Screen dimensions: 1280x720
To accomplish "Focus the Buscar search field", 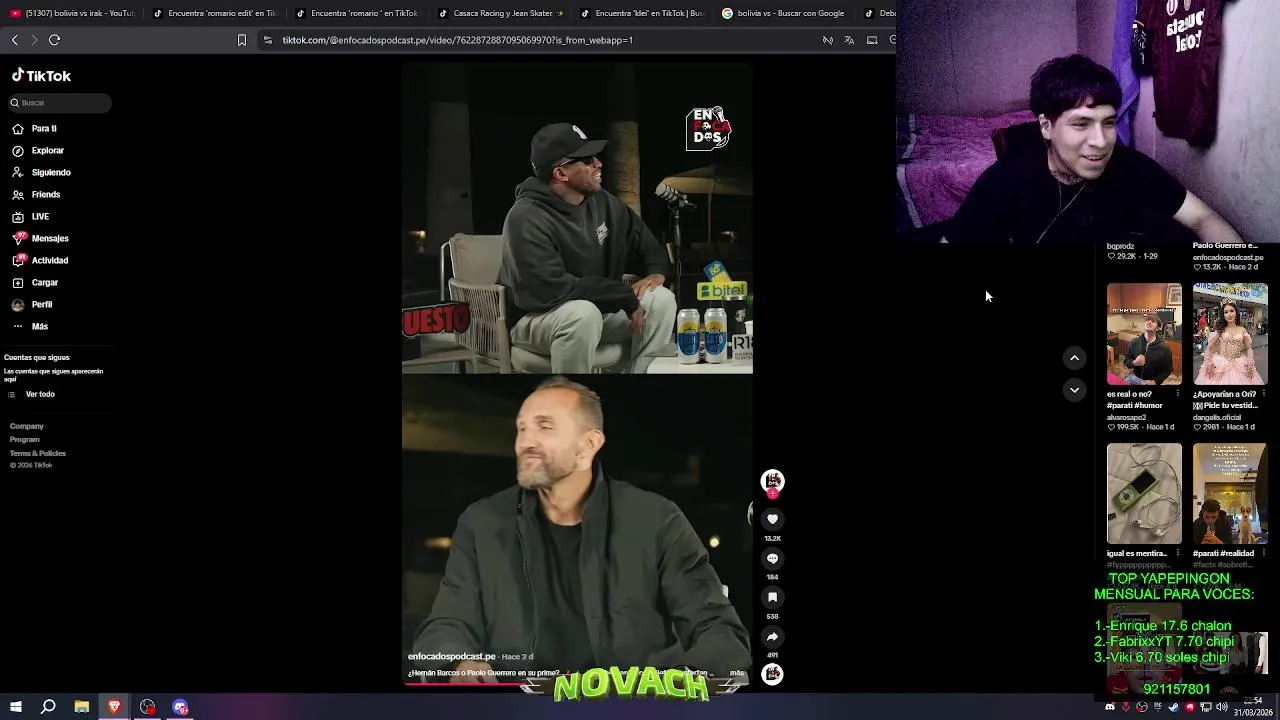I will point(60,103).
